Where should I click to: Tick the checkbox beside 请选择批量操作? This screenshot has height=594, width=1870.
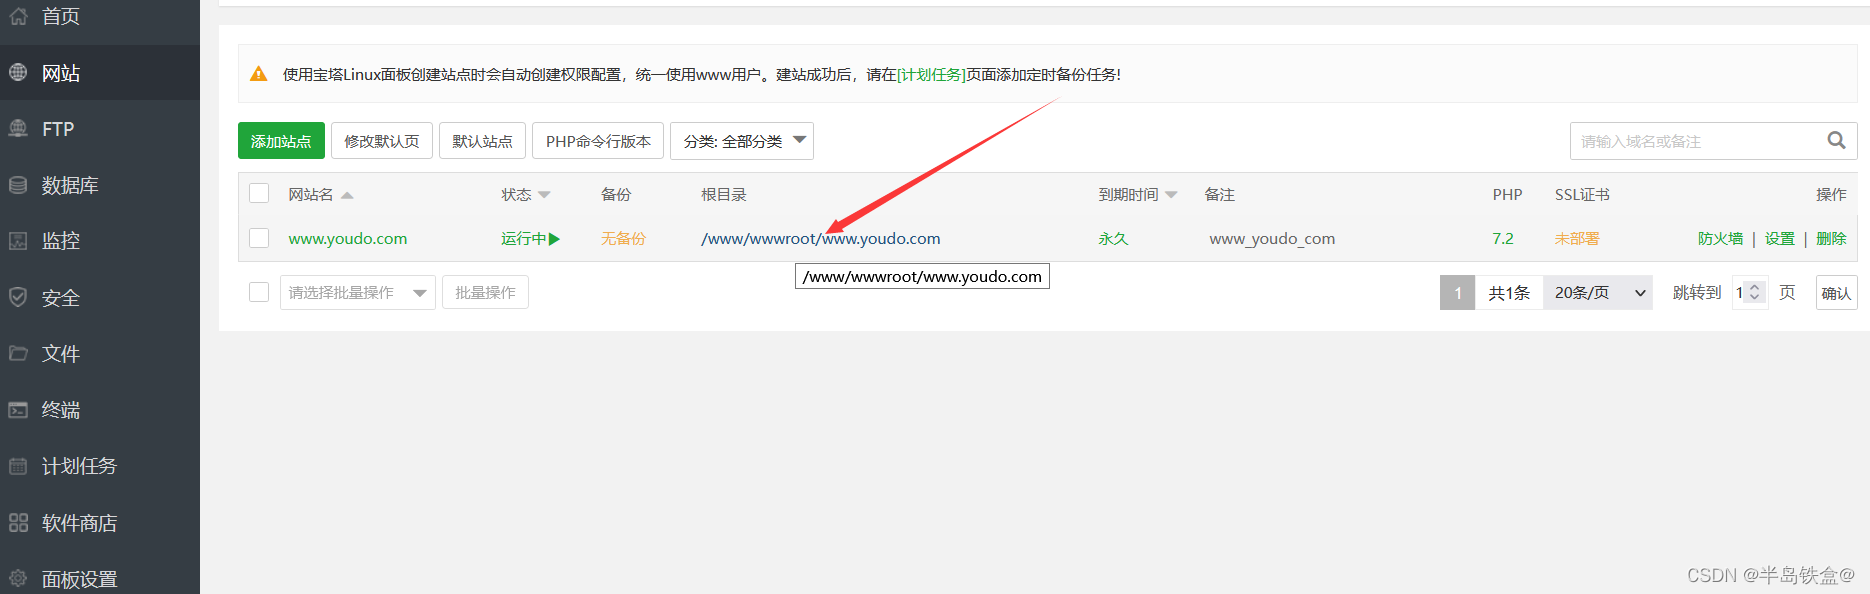pyautogui.click(x=259, y=292)
